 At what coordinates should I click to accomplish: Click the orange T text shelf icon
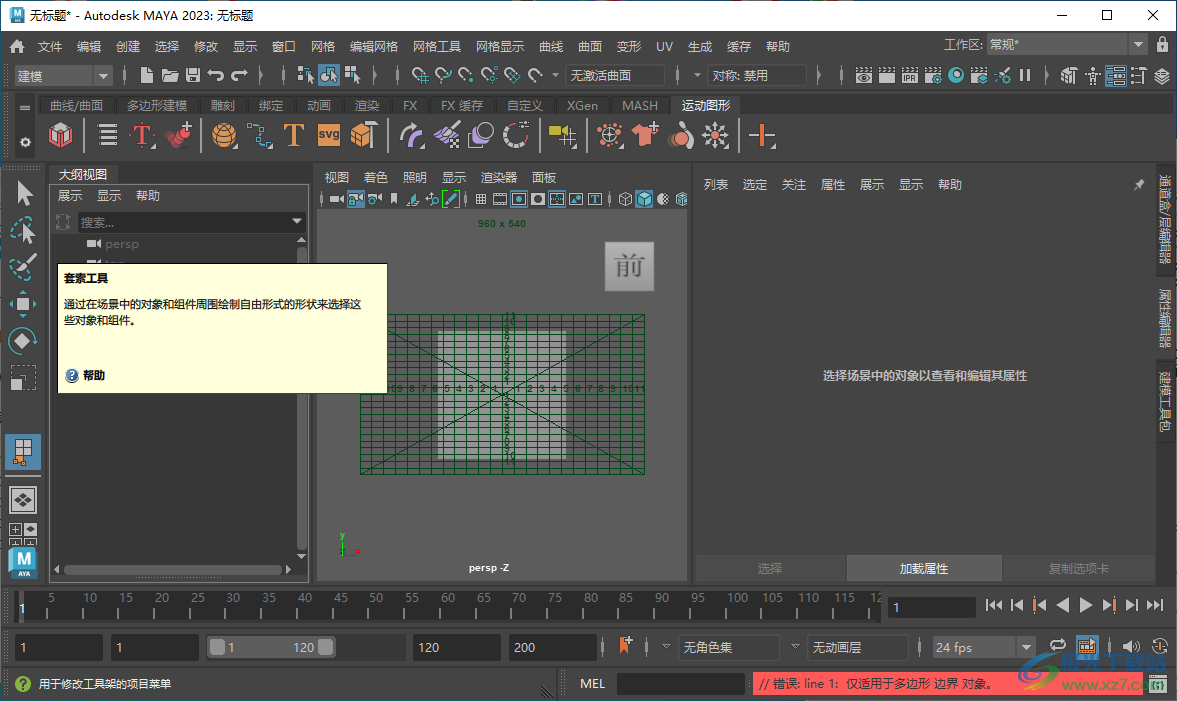pyautogui.click(x=293, y=135)
